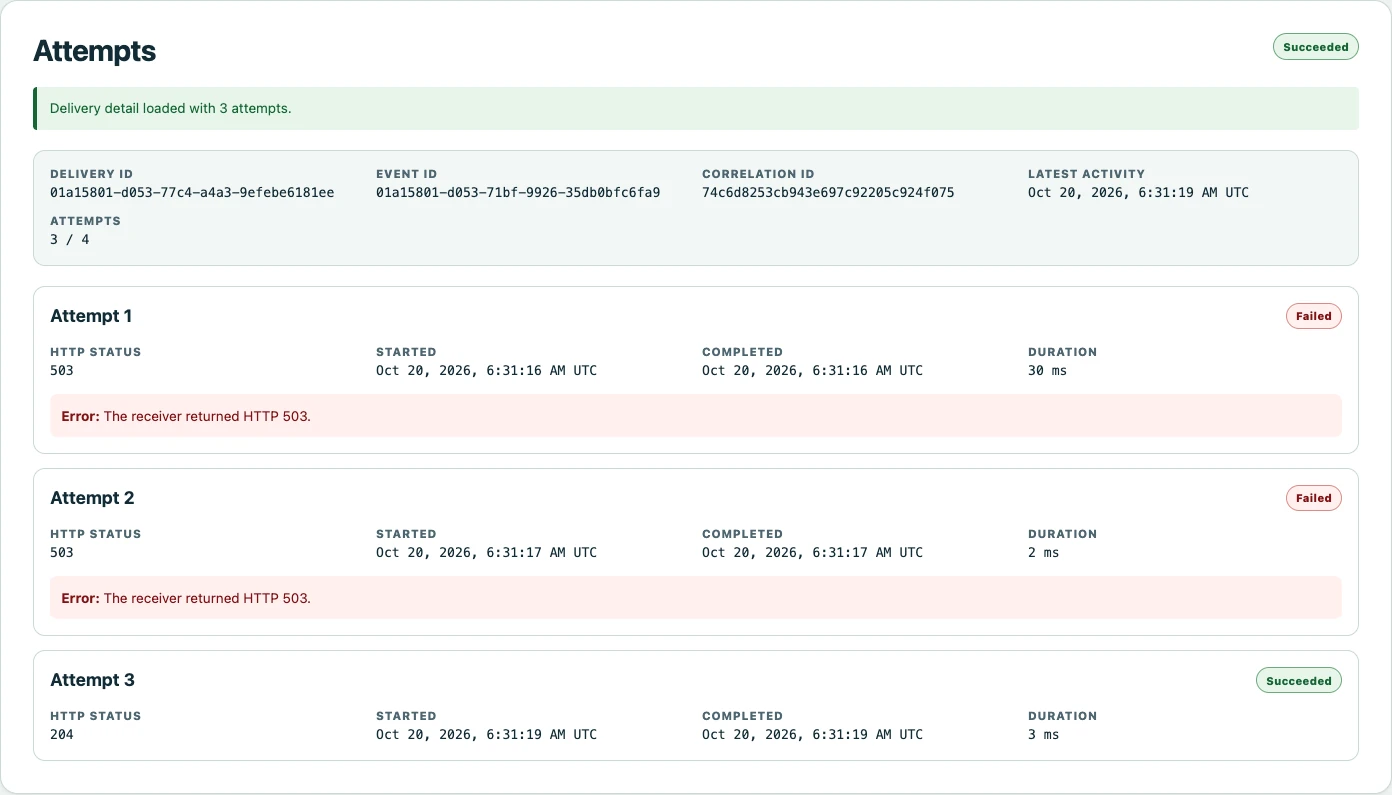The width and height of the screenshot is (1392, 795).
Task: Click HTTP status "503" in Attempt 1
Action: click(62, 370)
